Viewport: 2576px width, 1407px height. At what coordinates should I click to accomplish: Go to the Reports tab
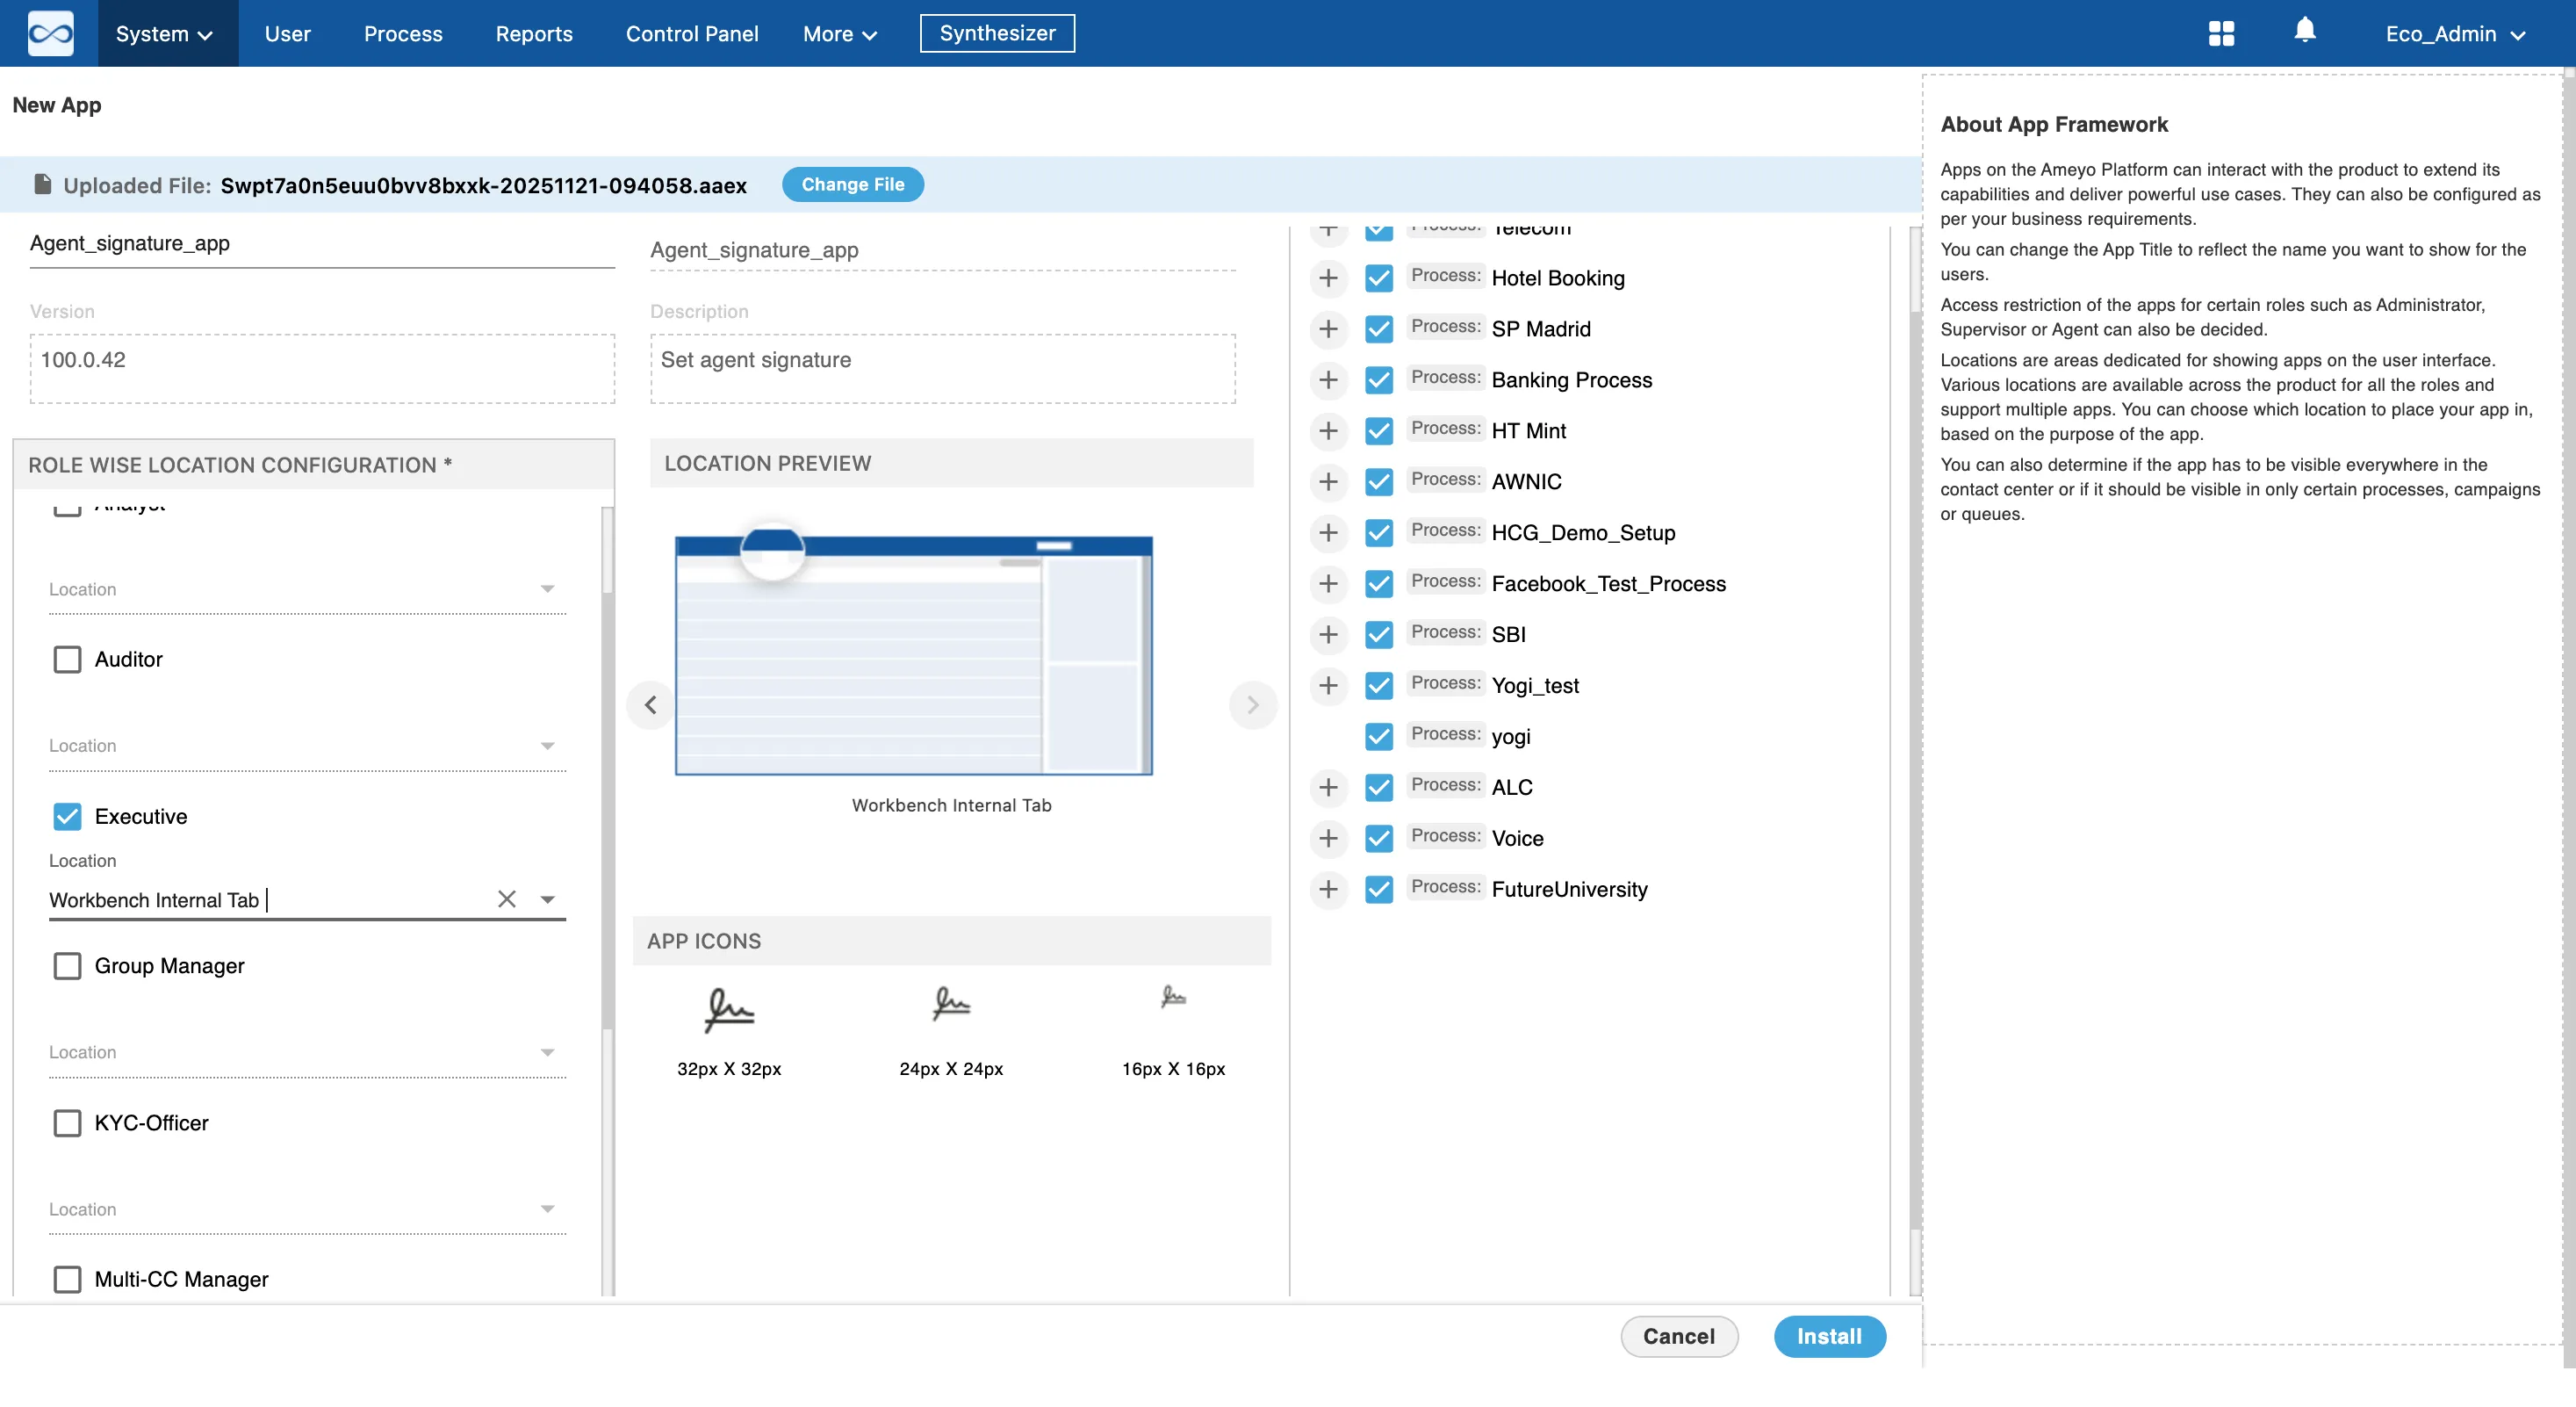click(534, 34)
